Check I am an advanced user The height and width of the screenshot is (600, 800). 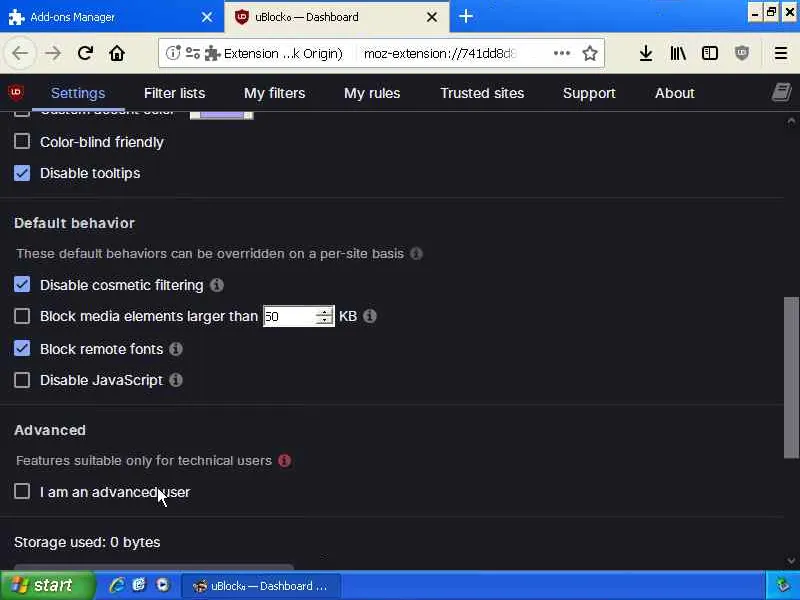[x=22, y=491]
